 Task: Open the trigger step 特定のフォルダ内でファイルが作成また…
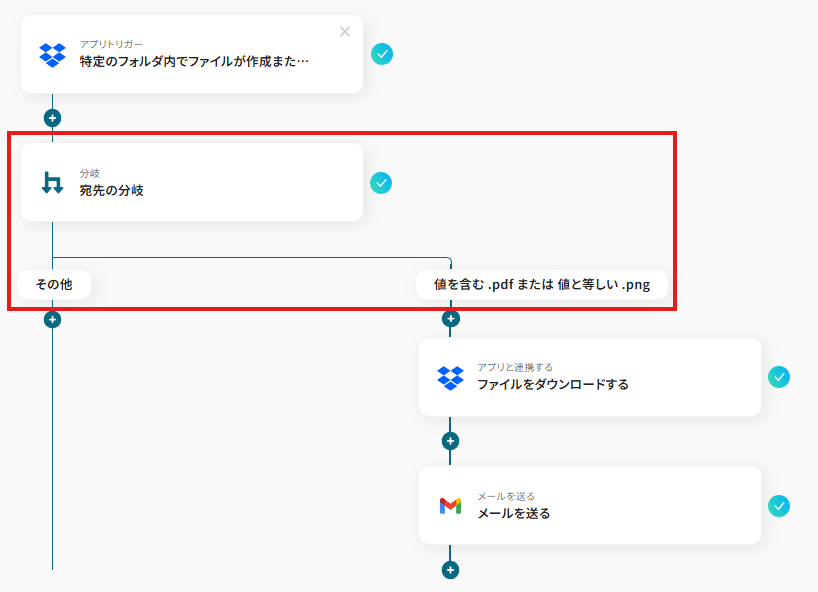click(x=192, y=54)
